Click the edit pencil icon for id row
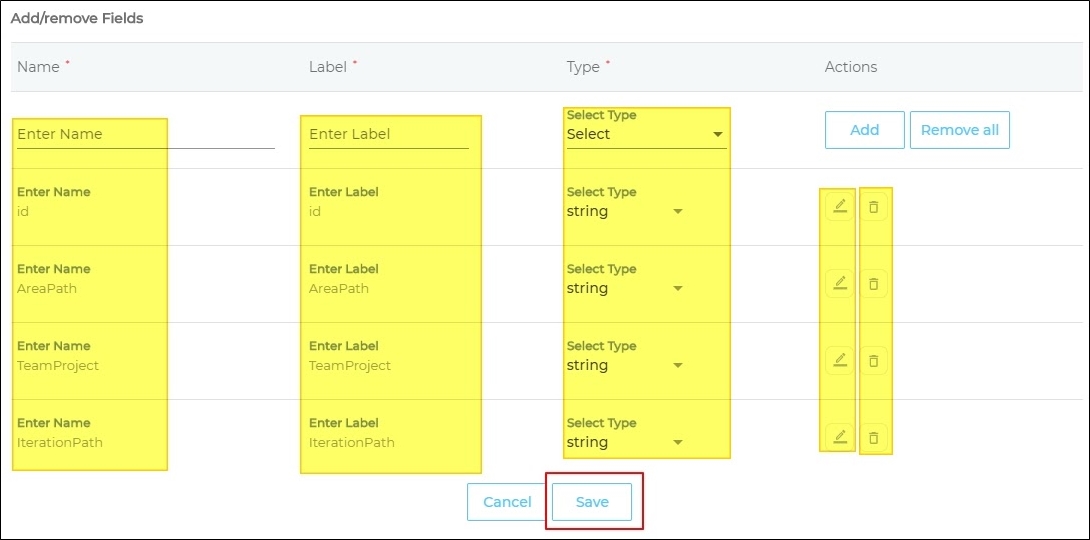 (x=840, y=206)
